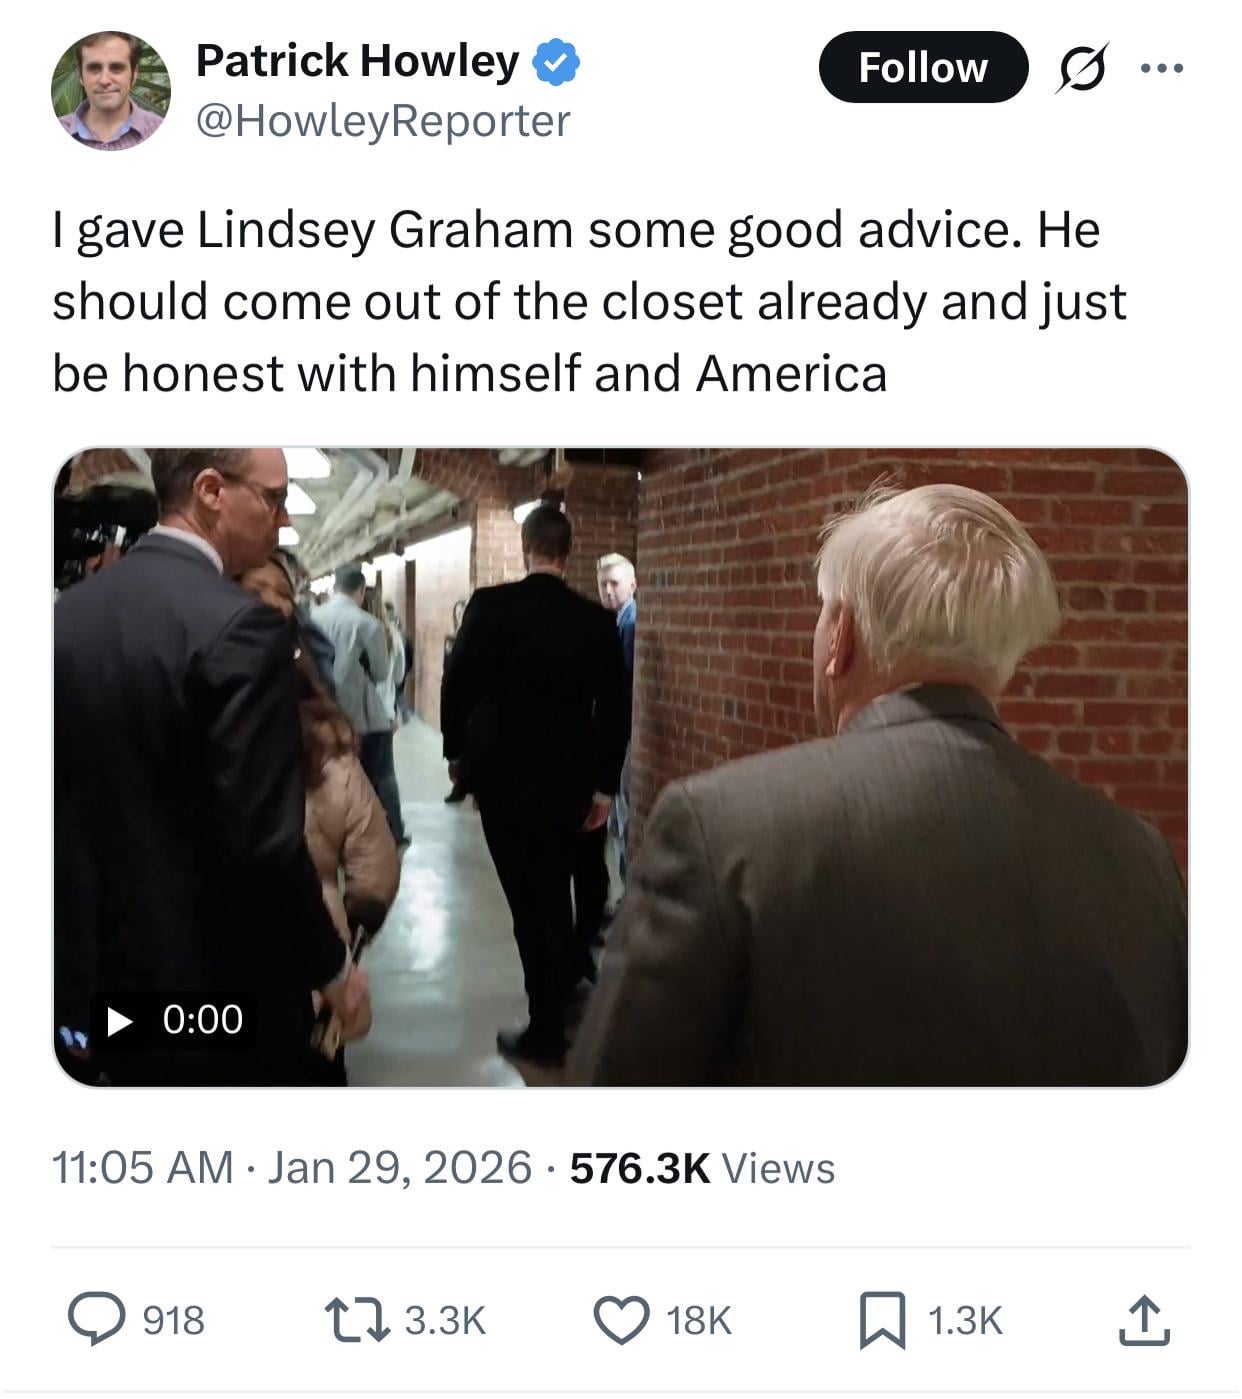This screenshot has height=1399, width=1242.
Task: Click the repost arrows icon
Action: [x=356, y=1319]
